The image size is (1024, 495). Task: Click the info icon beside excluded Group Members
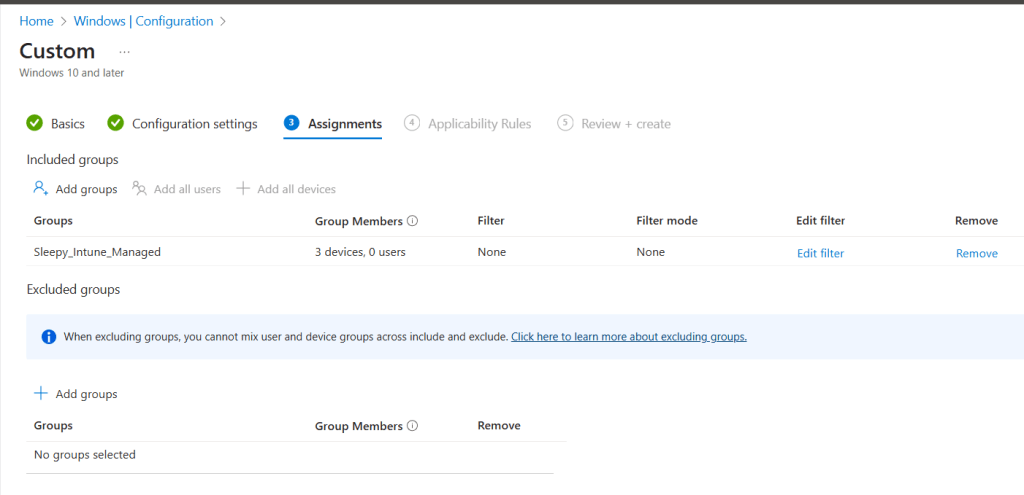pyautogui.click(x=412, y=426)
